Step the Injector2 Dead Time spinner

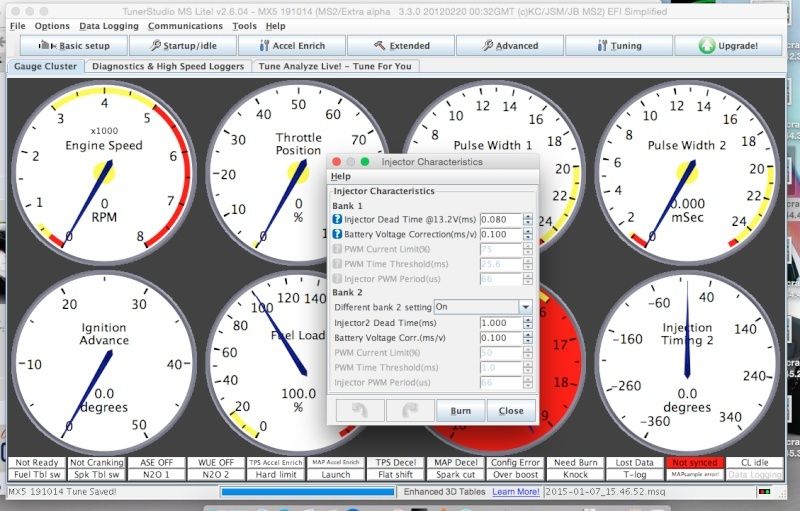pos(528,323)
